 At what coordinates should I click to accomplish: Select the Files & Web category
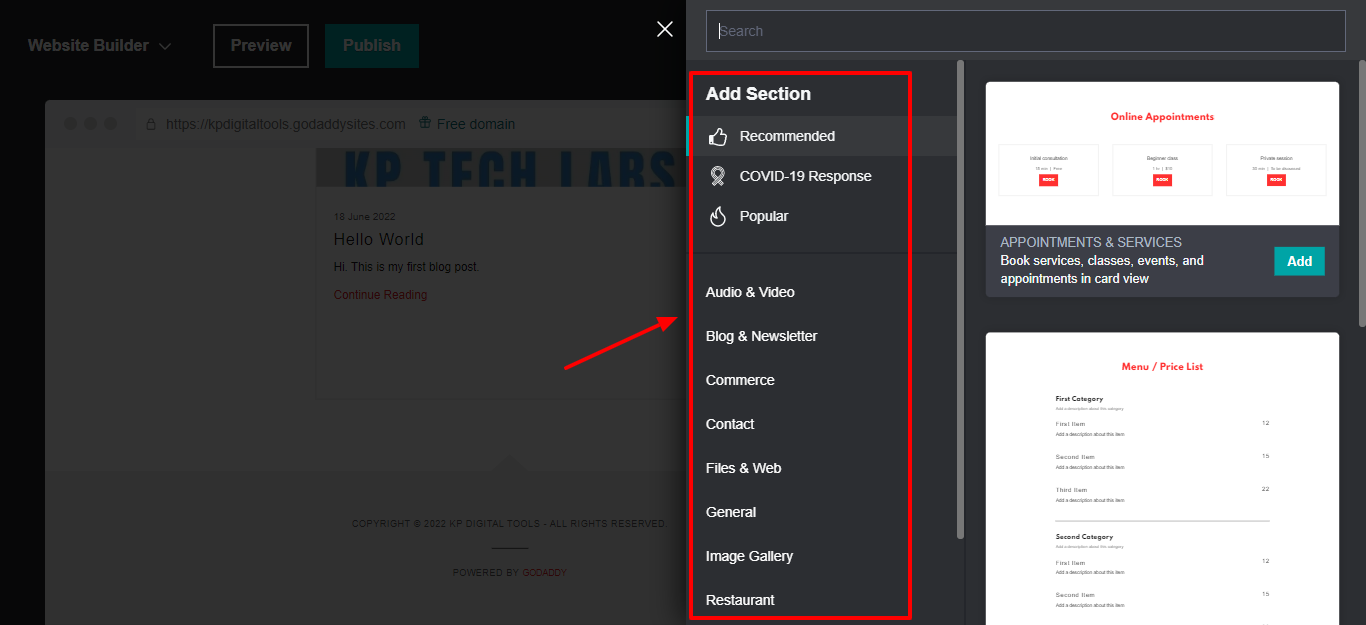(x=743, y=468)
